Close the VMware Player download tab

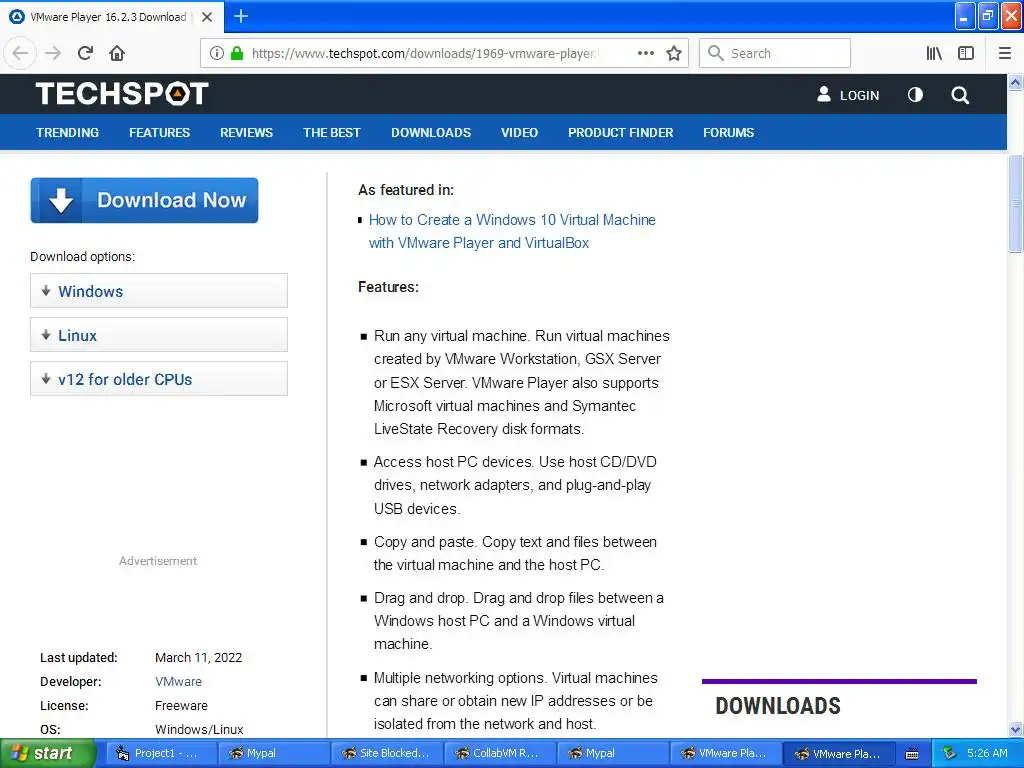coord(207,17)
